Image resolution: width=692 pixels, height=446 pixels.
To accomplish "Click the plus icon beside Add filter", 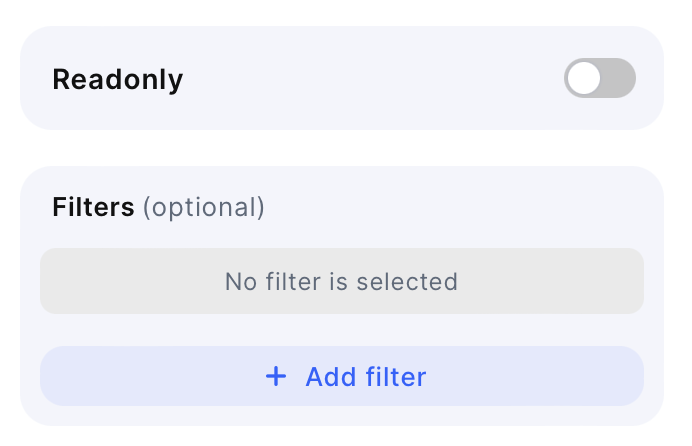I will click(x=275, y=377).
